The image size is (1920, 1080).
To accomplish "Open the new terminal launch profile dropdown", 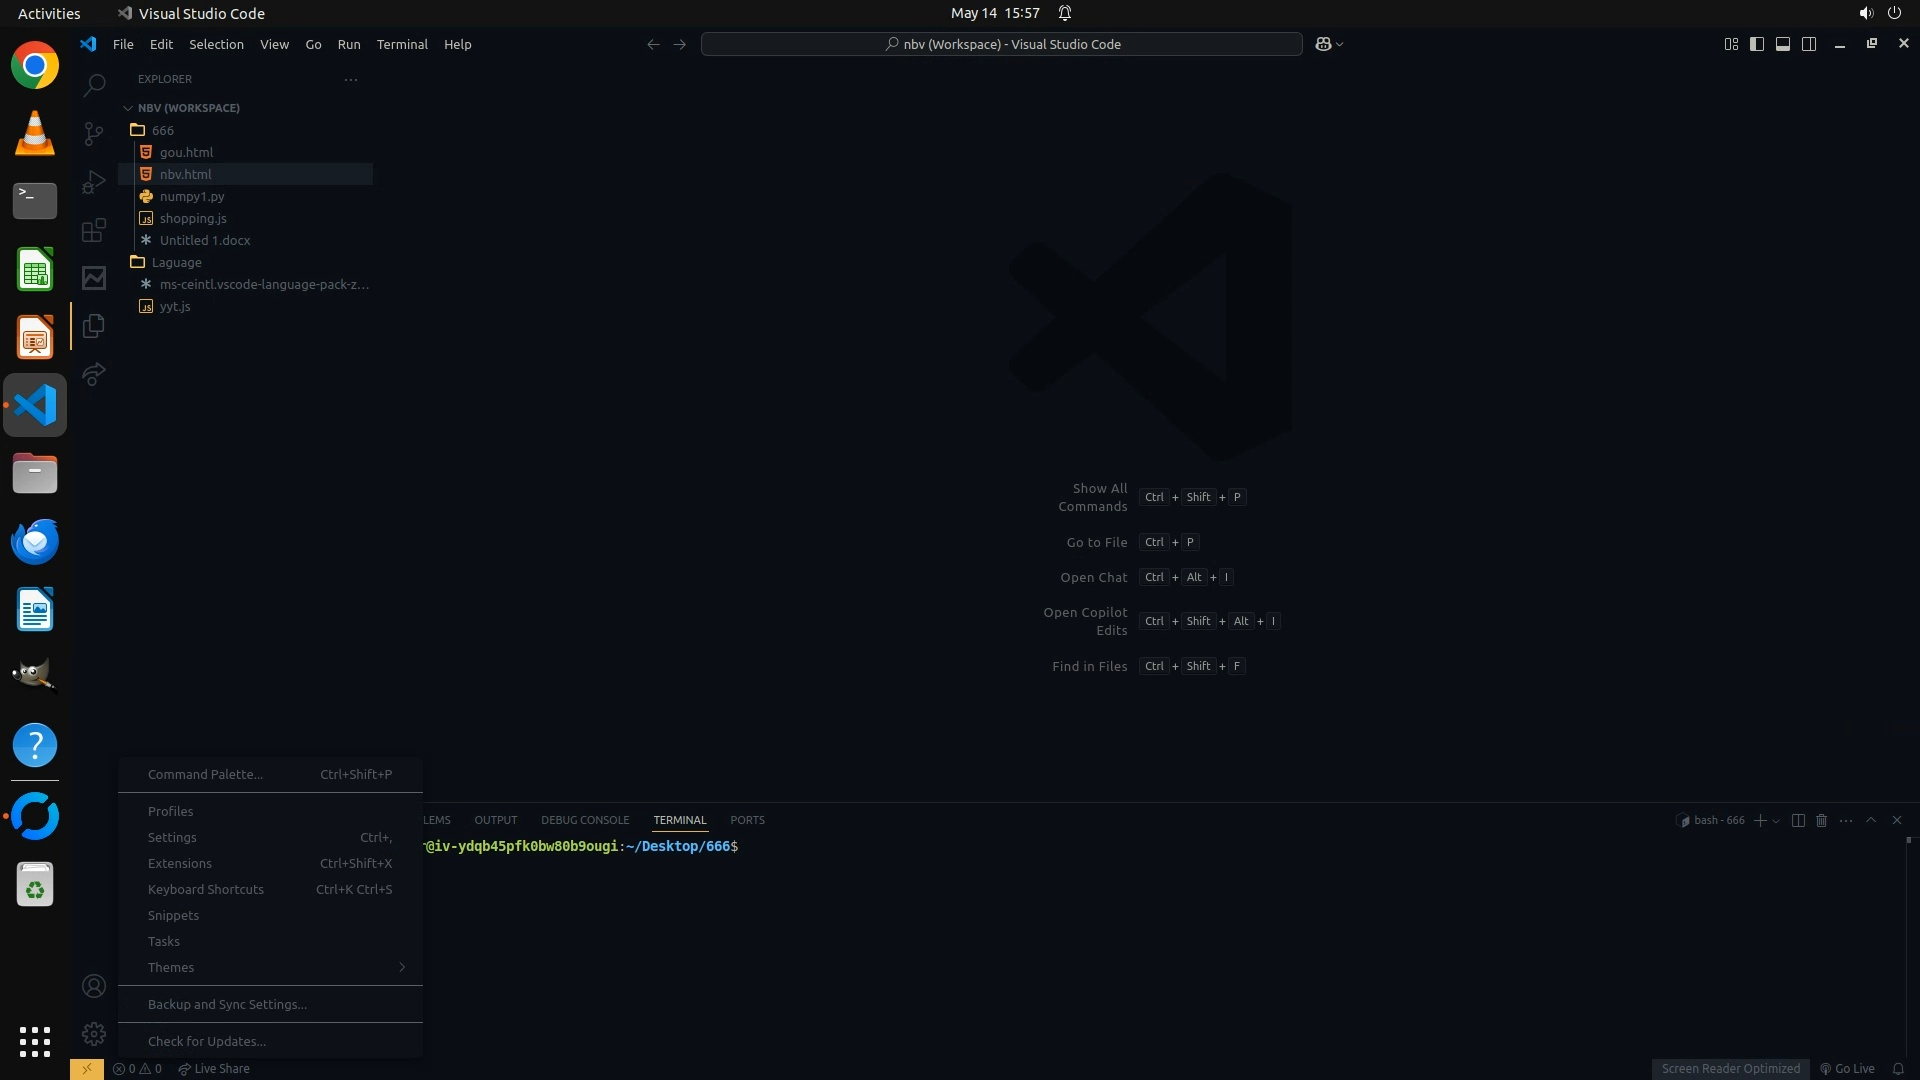I will (1776, 821).
